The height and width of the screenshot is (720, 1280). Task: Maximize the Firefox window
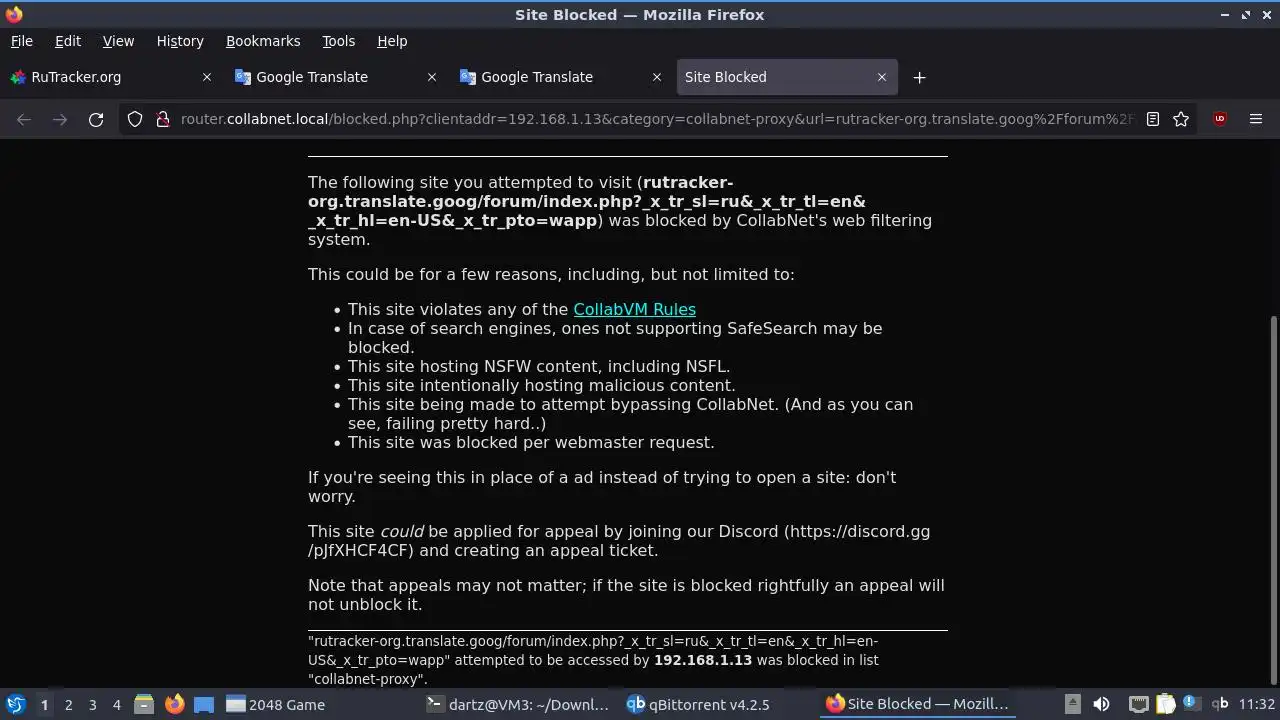[1246, 15]
